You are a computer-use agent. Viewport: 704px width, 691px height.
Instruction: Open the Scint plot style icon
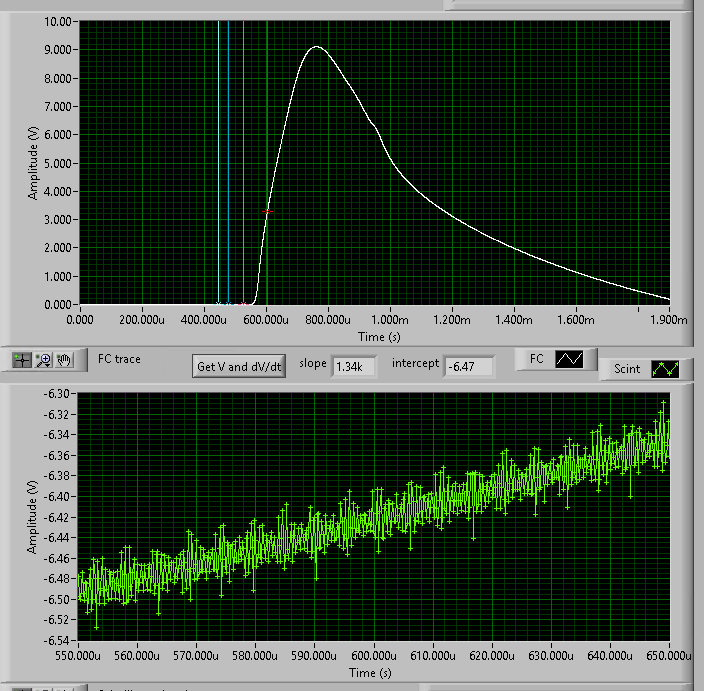(664, 369)
